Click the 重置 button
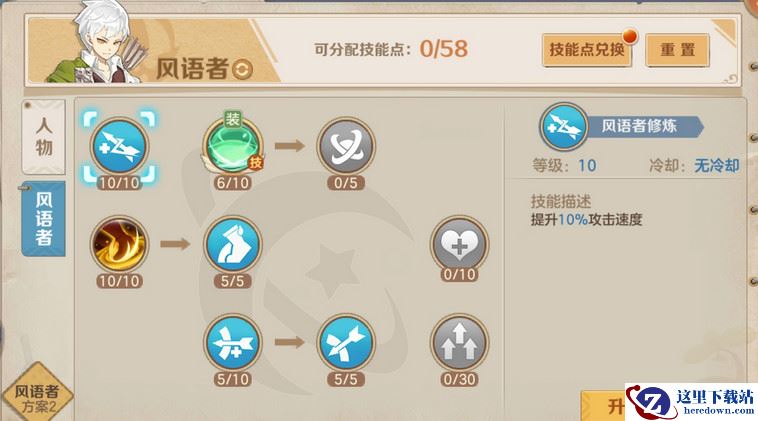 tap(677, 50)
